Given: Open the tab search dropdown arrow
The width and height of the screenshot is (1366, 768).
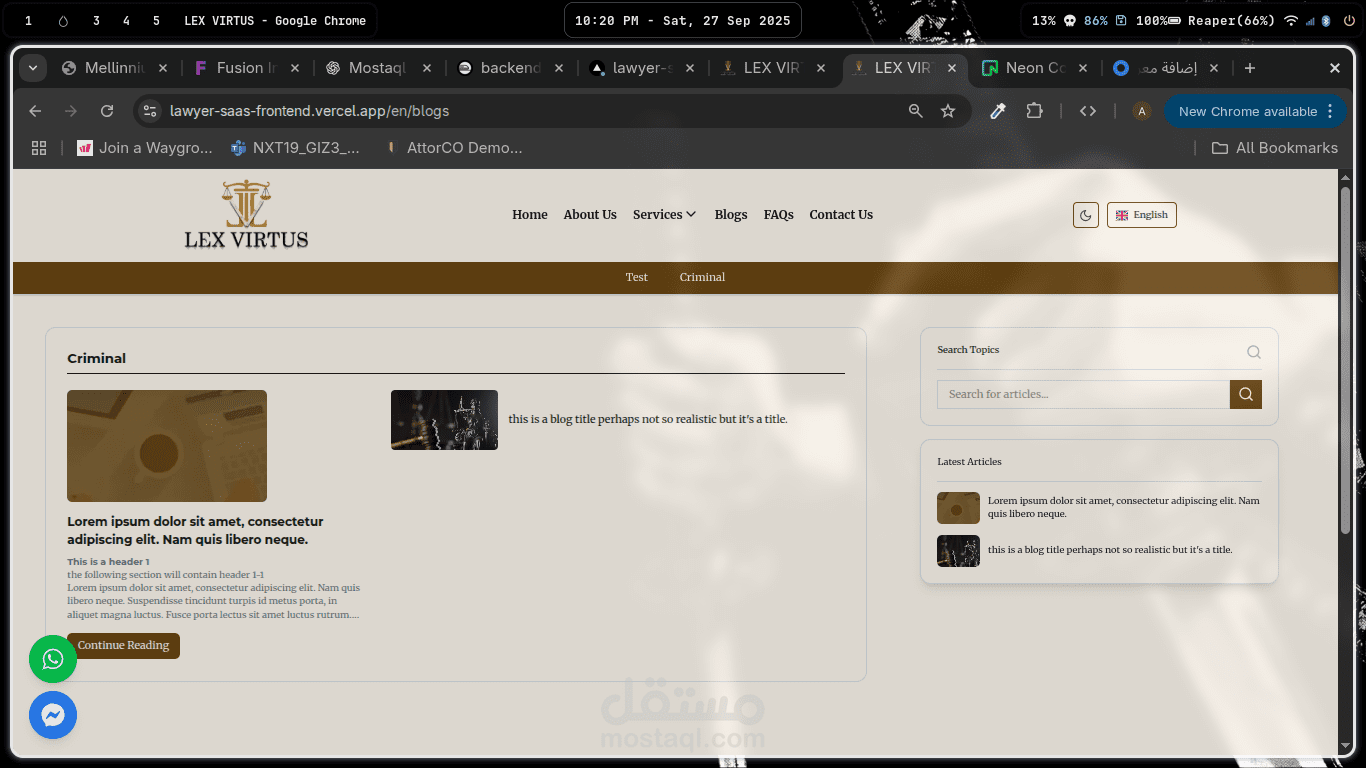Looking at the screenshot, I should (x=33, y=68).
